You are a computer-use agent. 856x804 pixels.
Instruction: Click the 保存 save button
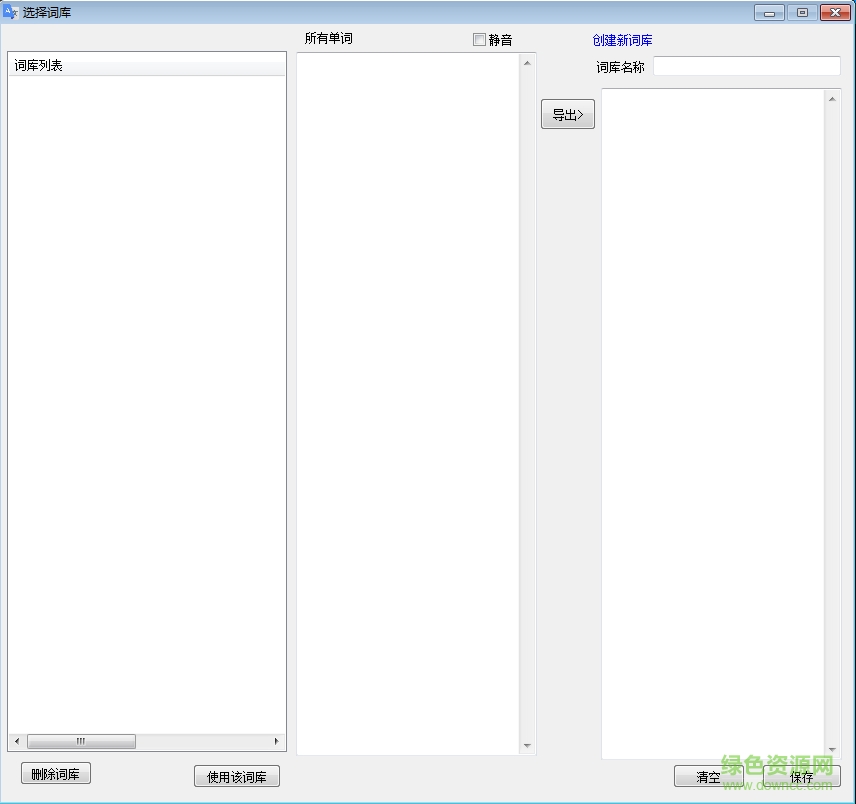click(801, 776)
